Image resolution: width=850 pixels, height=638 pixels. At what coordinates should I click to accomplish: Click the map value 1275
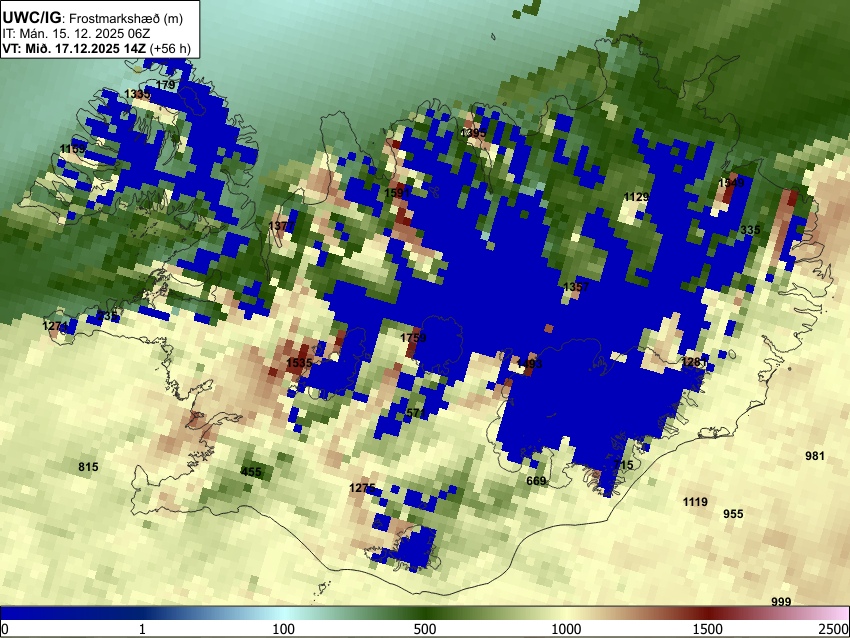pyautogui.click(x=362, y=488)
